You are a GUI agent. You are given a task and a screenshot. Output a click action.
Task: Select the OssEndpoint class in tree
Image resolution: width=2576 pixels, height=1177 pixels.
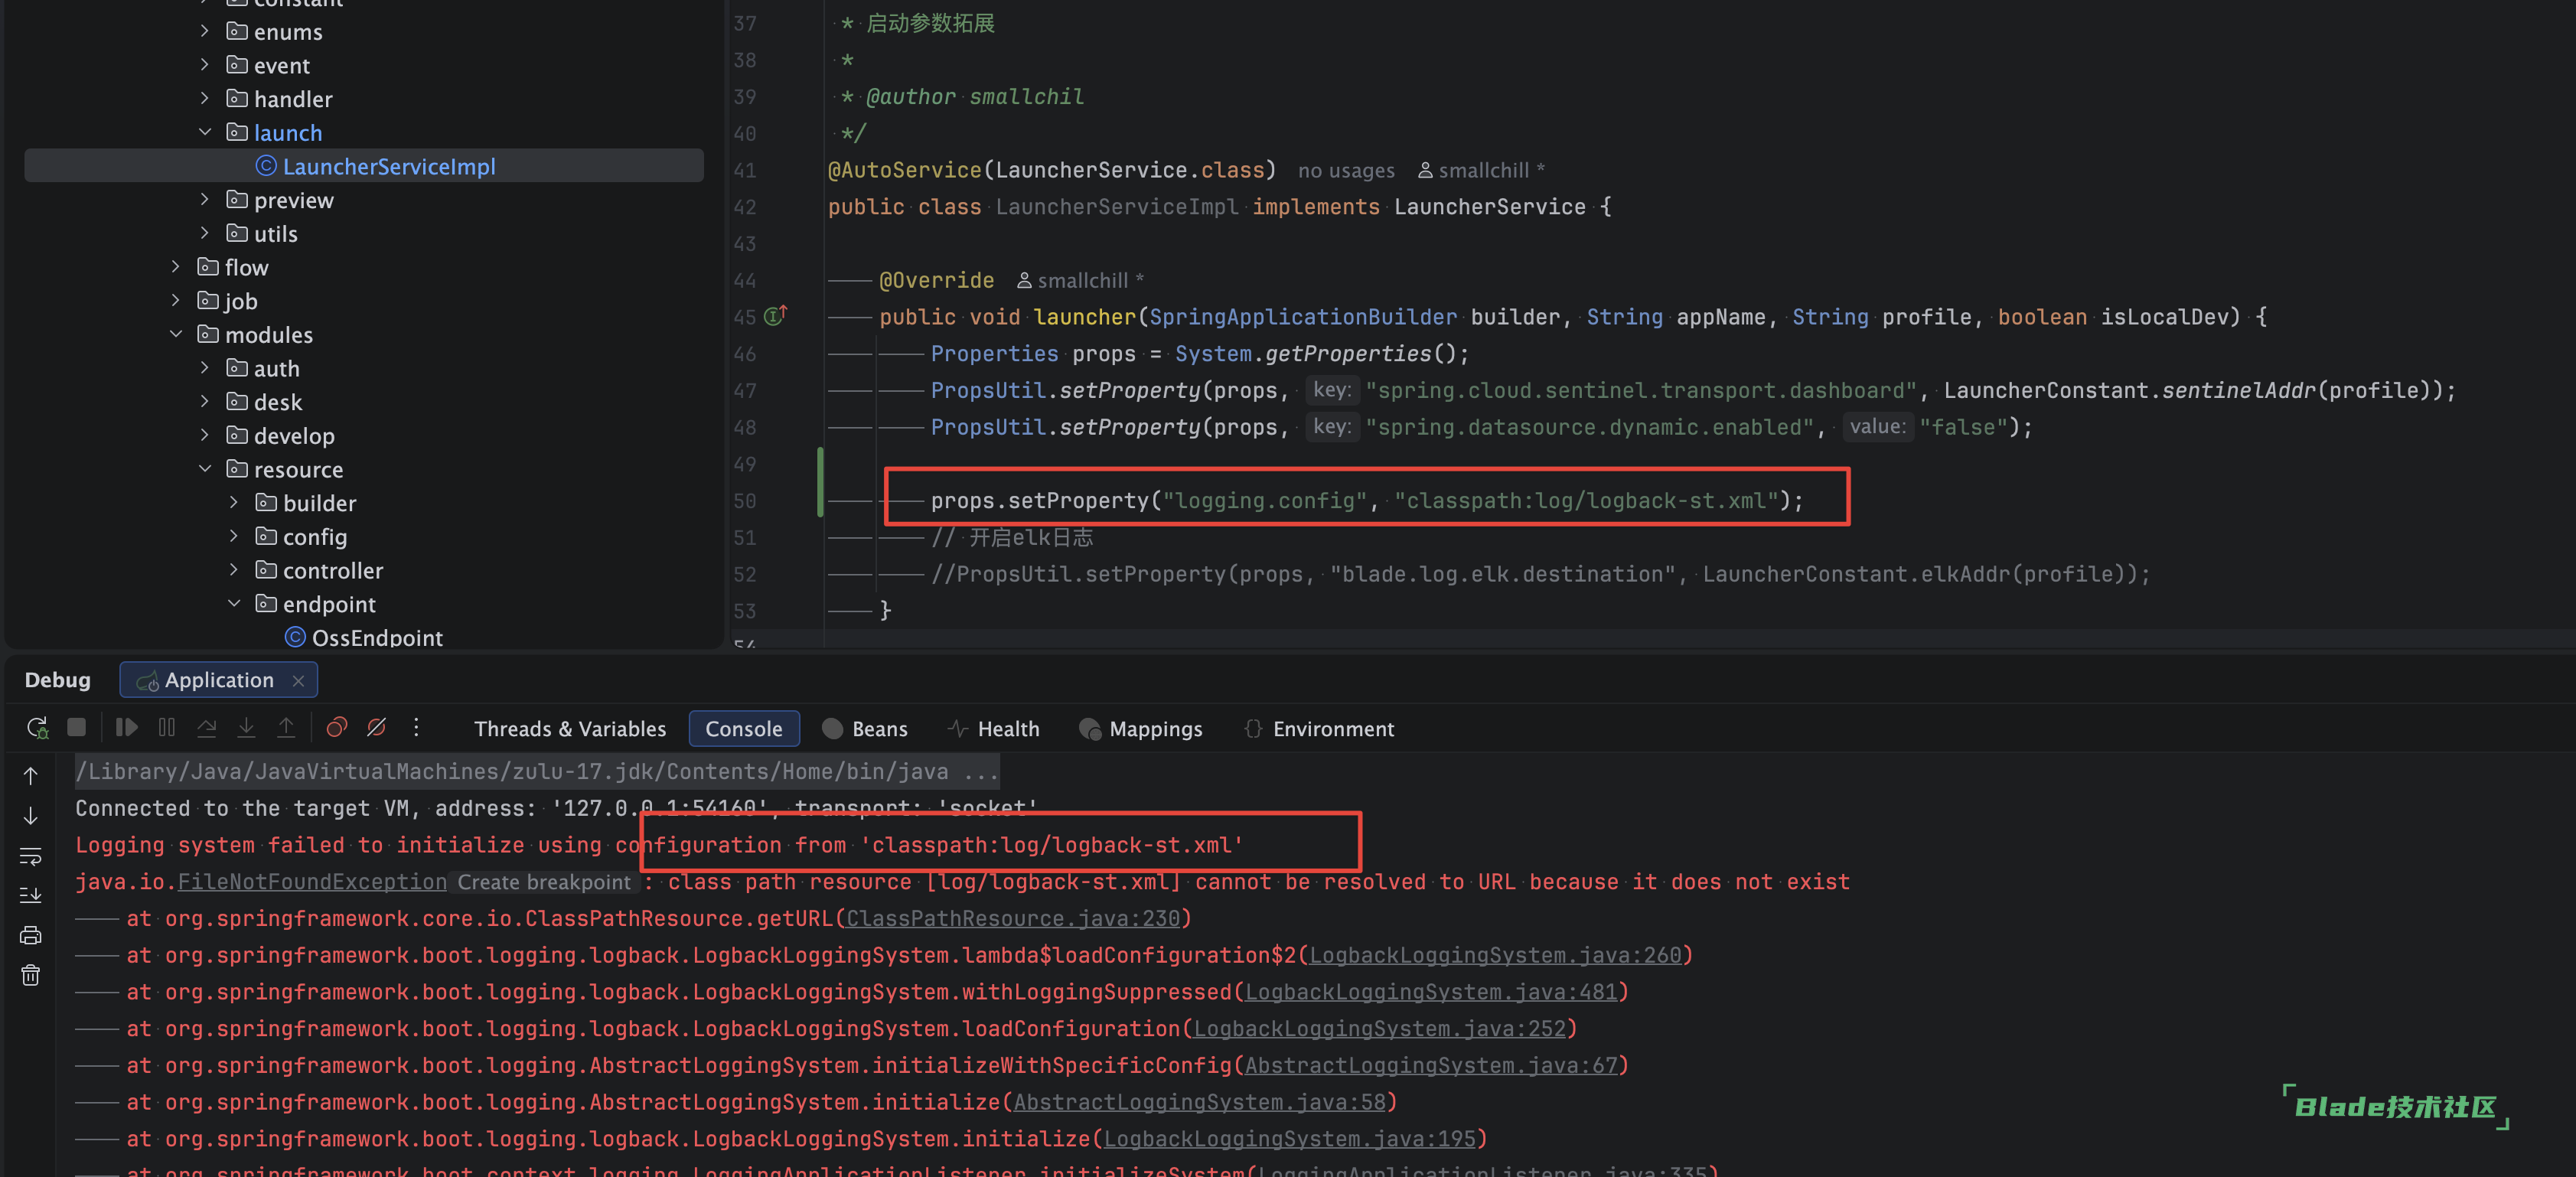tap(376, 638)
